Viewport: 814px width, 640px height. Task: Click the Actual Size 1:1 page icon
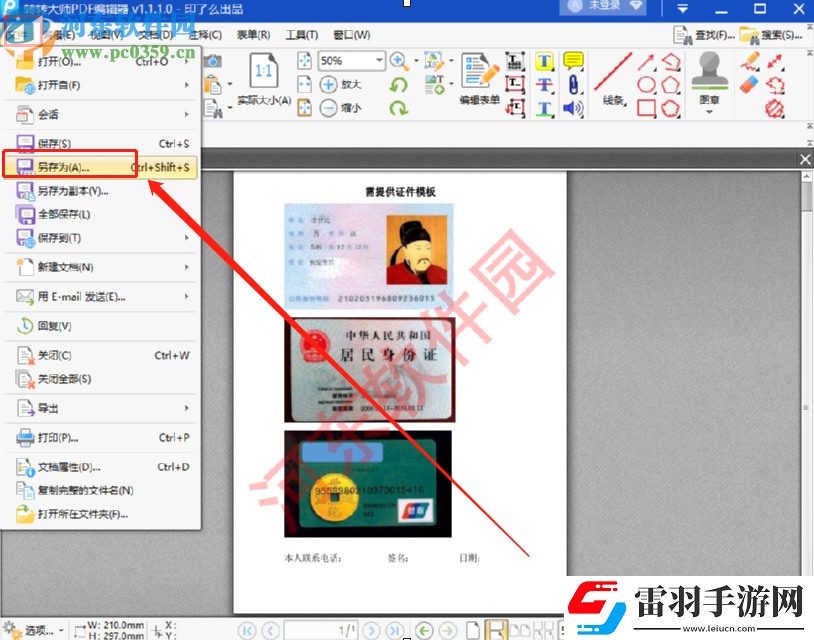263,70
